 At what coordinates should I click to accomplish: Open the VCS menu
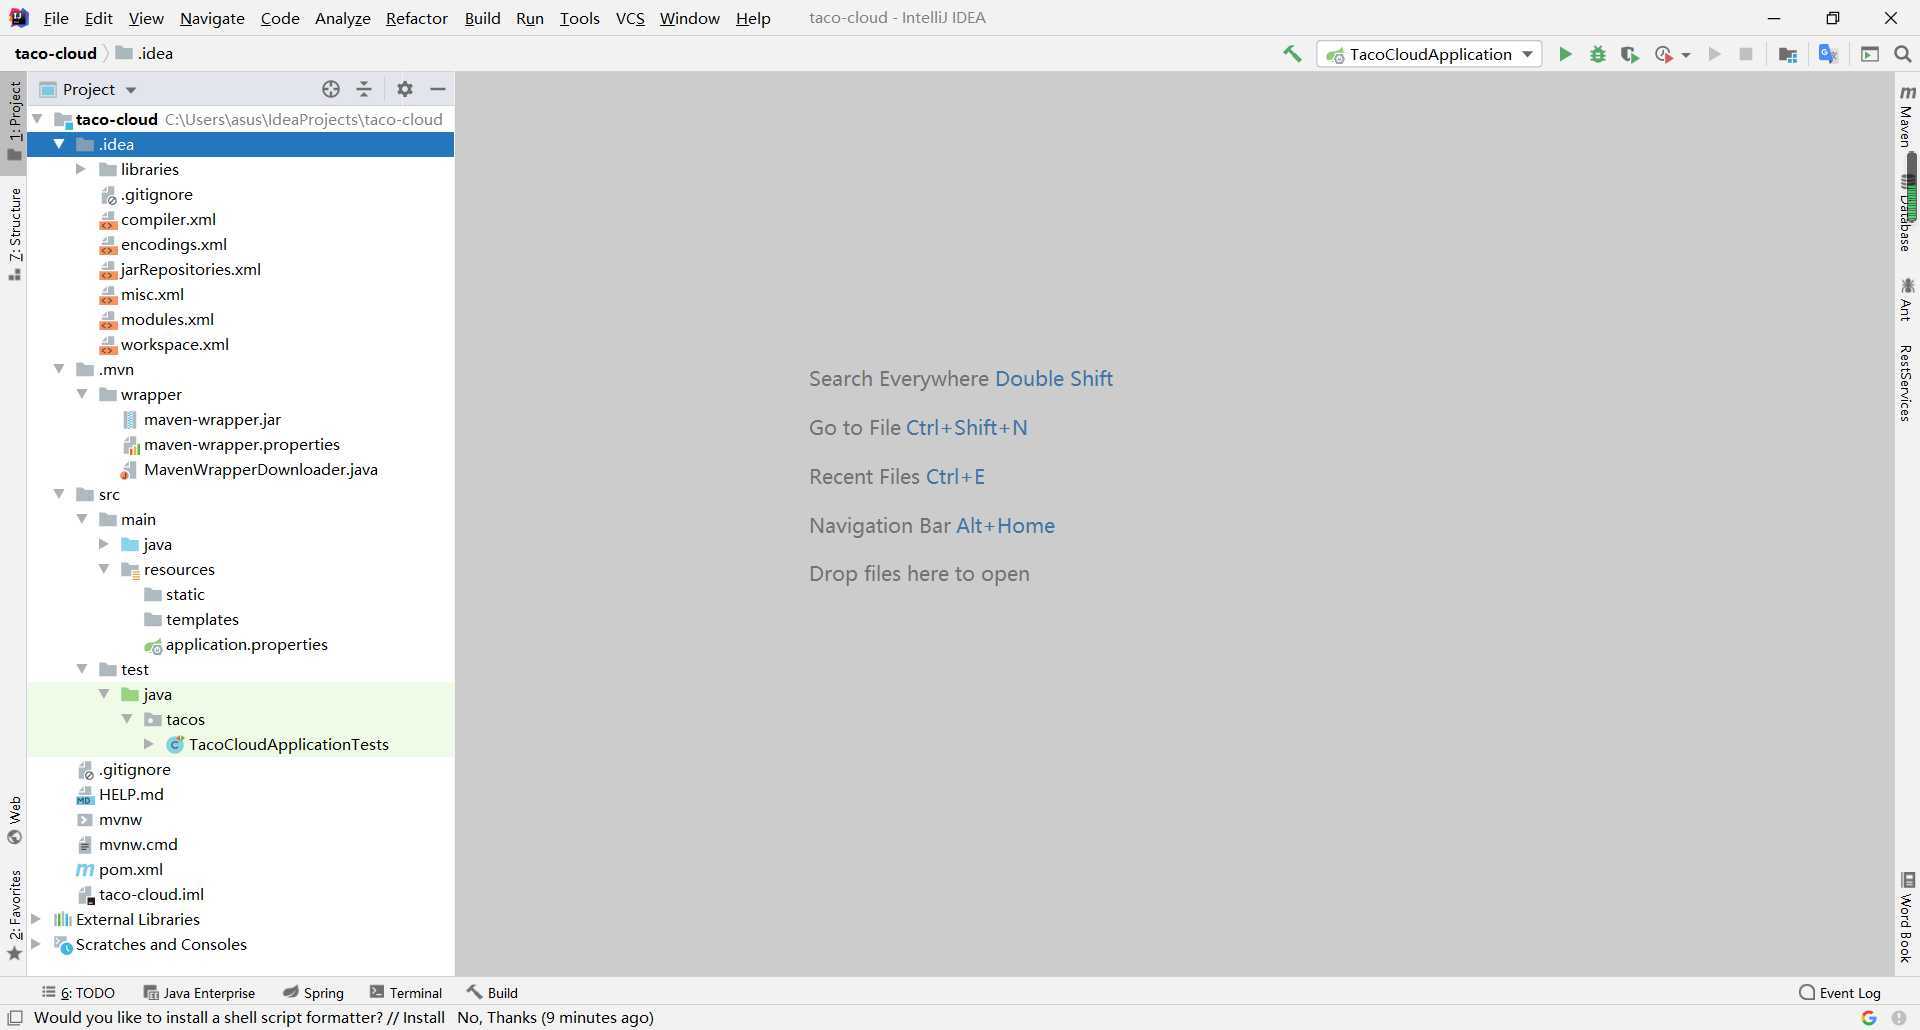pyautogui.click(x=630, y=18)
